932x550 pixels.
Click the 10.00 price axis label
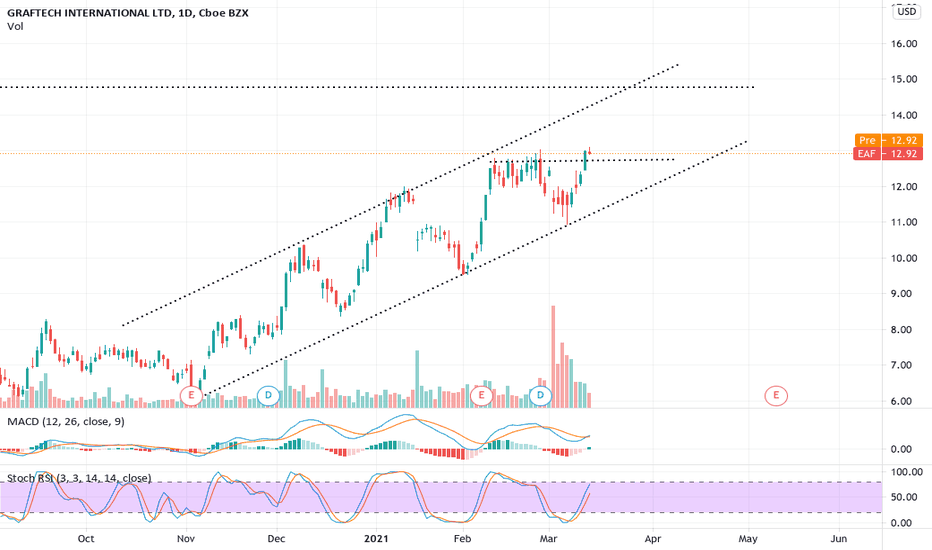tap(903, 258)
